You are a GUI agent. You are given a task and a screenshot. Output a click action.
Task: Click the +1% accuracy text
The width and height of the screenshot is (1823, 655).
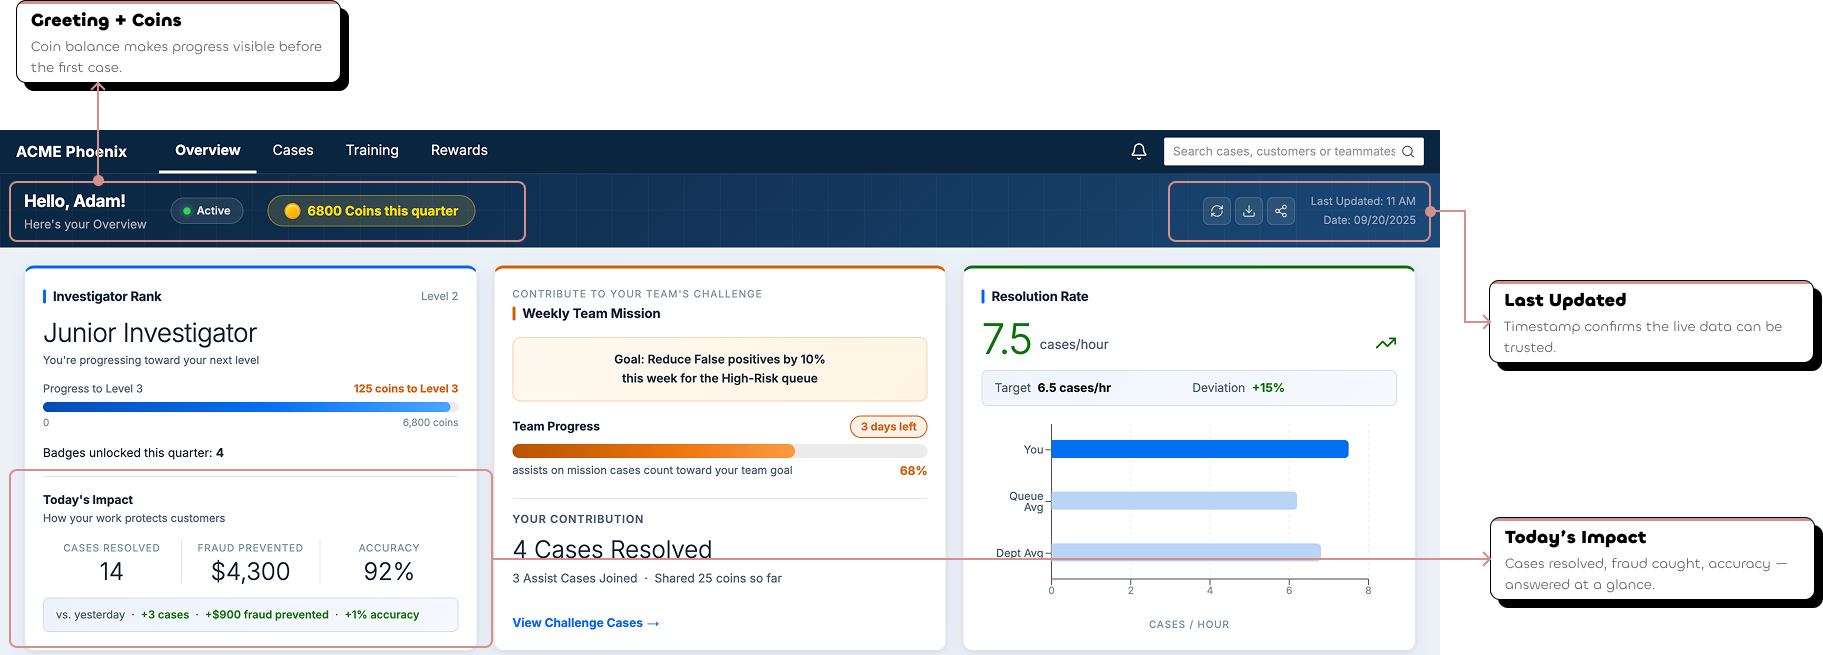tap(382, 615)
